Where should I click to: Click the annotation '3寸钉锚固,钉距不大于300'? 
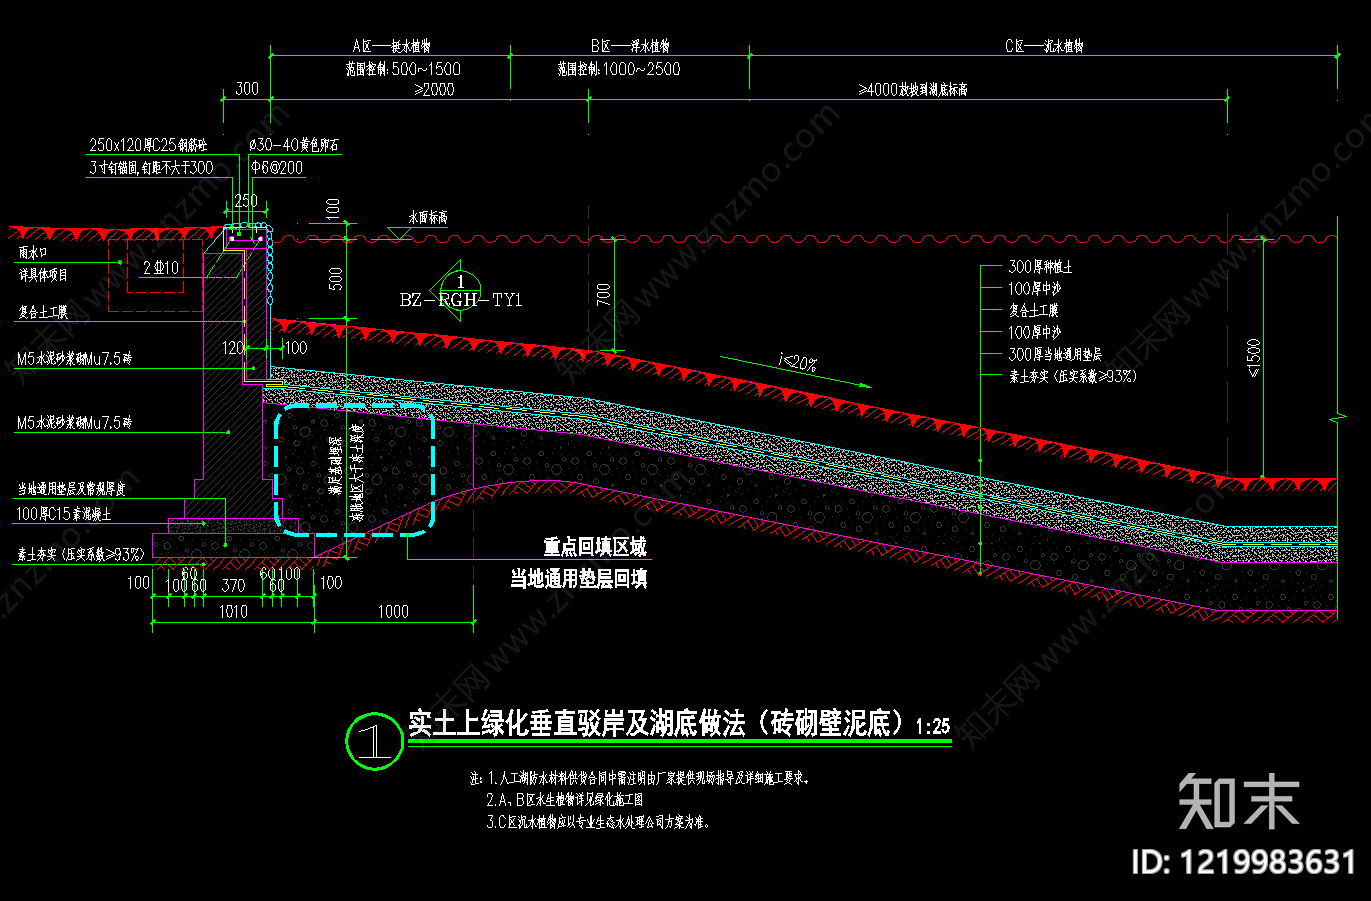tap(151, 168)
